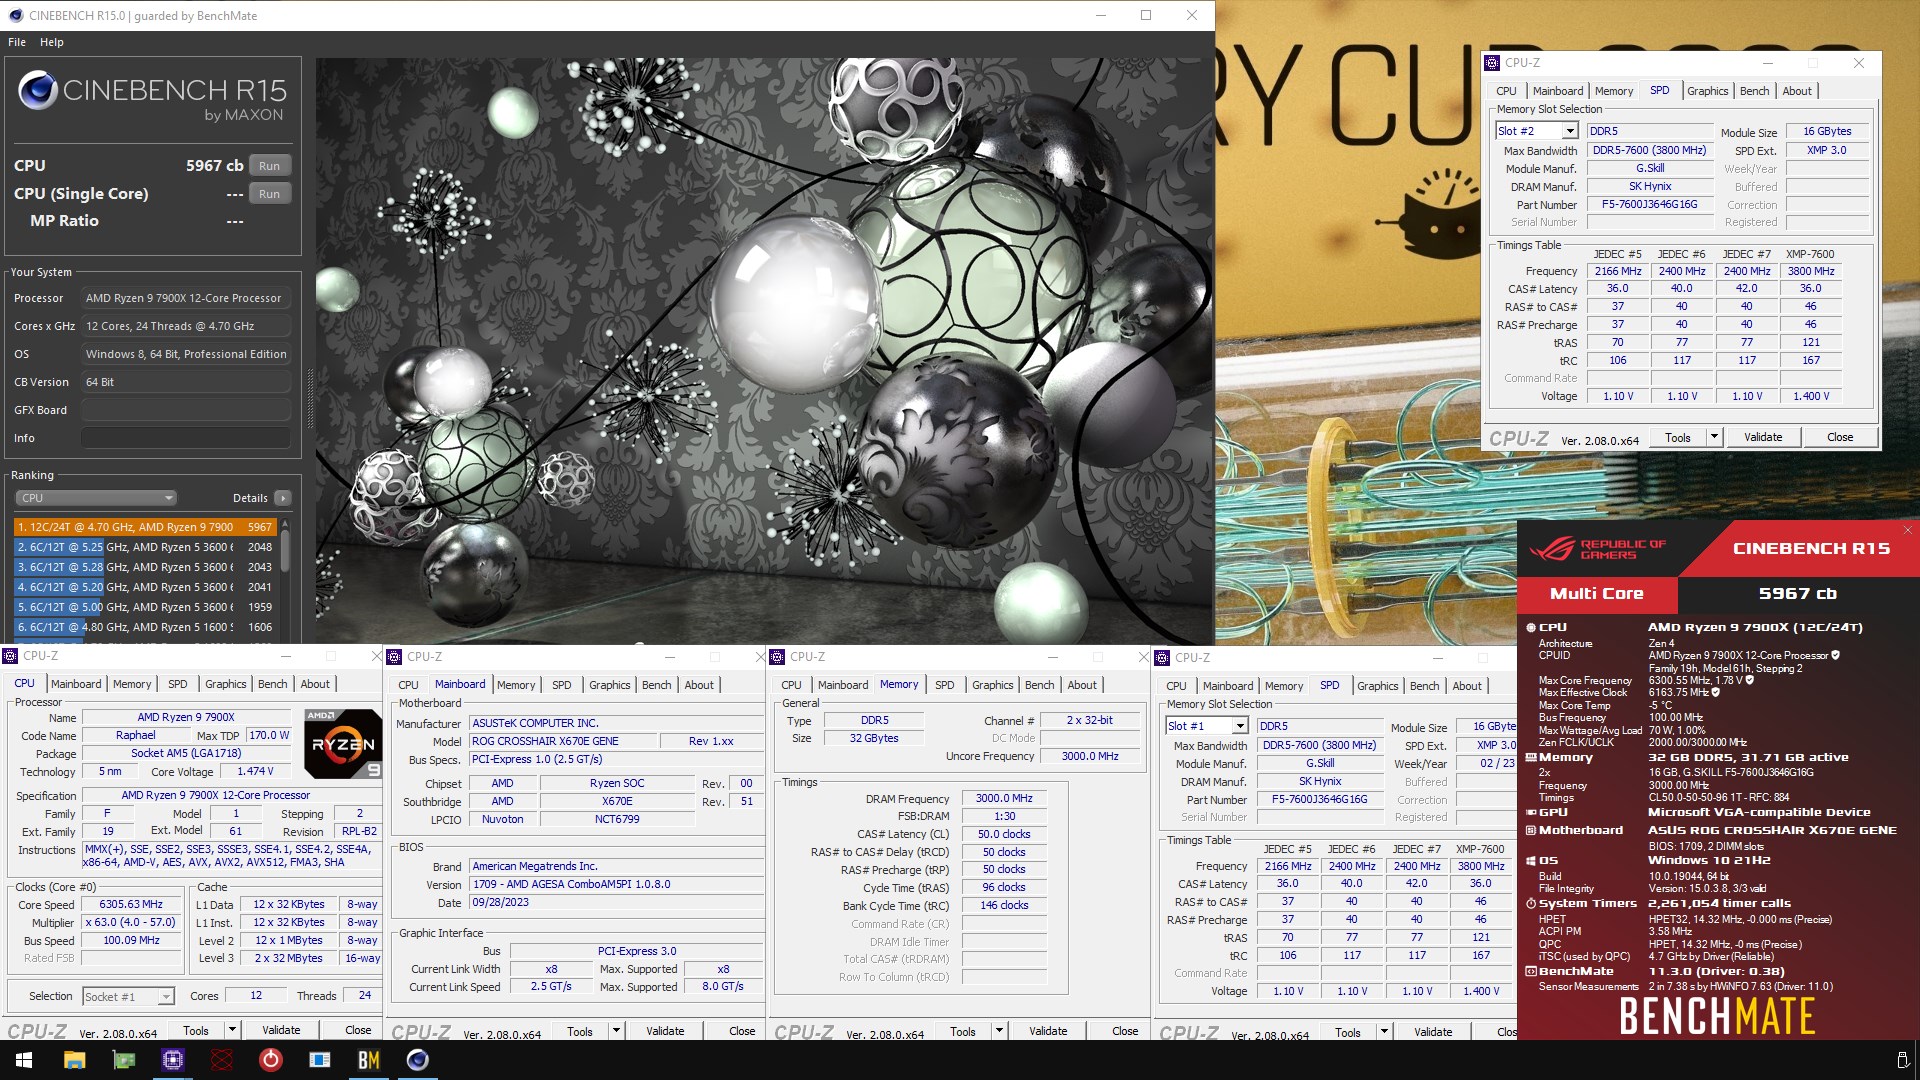Click the Core Speed 6305.63 MHz value
The image size is (1920, 1080).
[x=131, y=904]
